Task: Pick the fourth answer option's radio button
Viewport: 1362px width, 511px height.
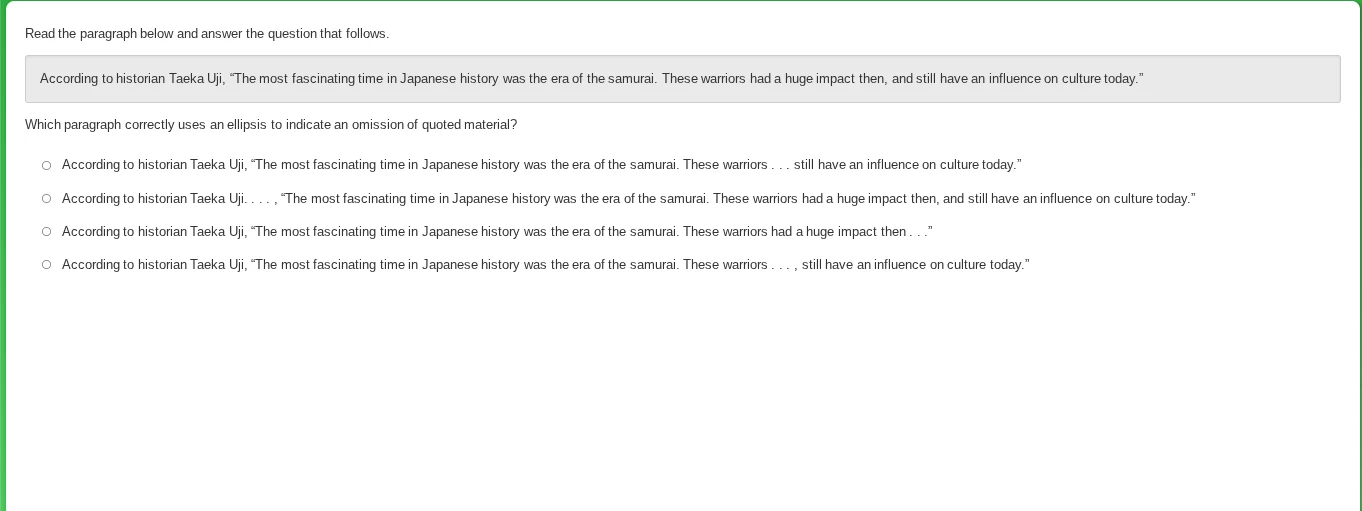Action: (46, 265)
